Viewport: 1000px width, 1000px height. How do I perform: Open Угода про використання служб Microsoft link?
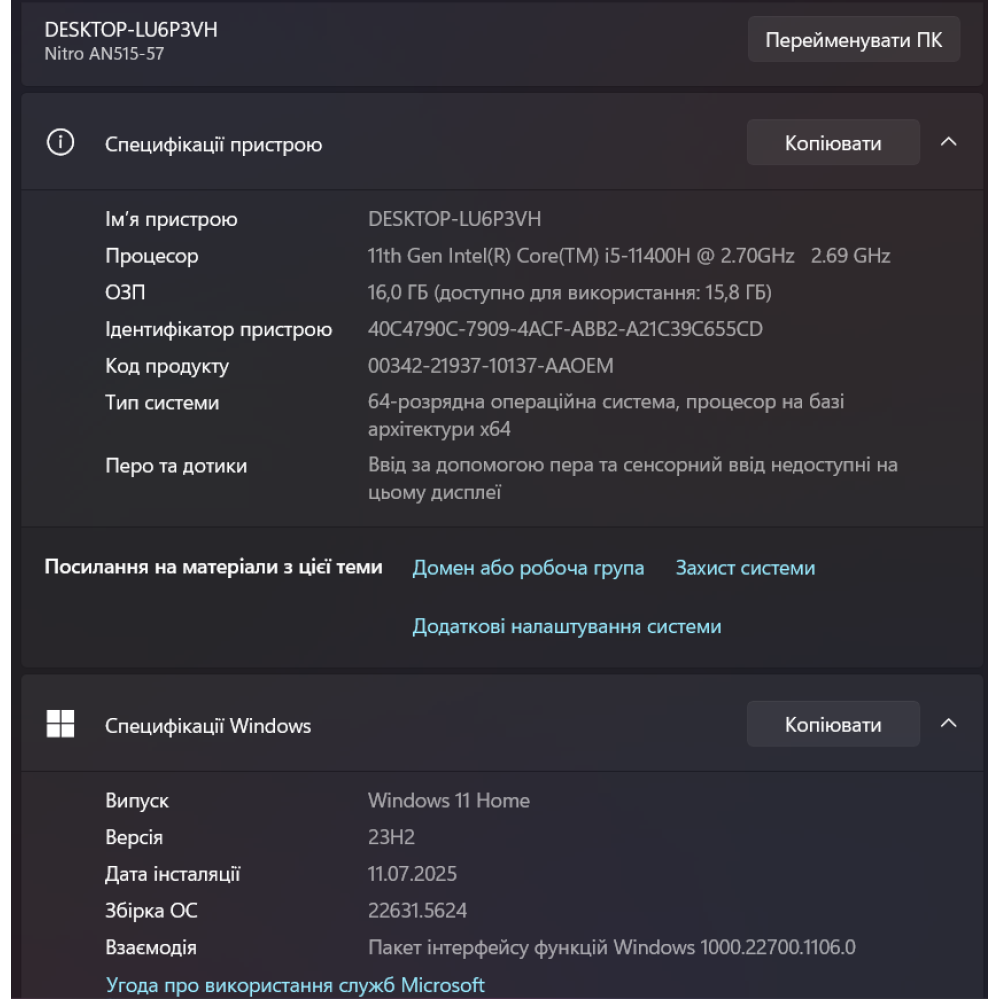pos(295,985)
